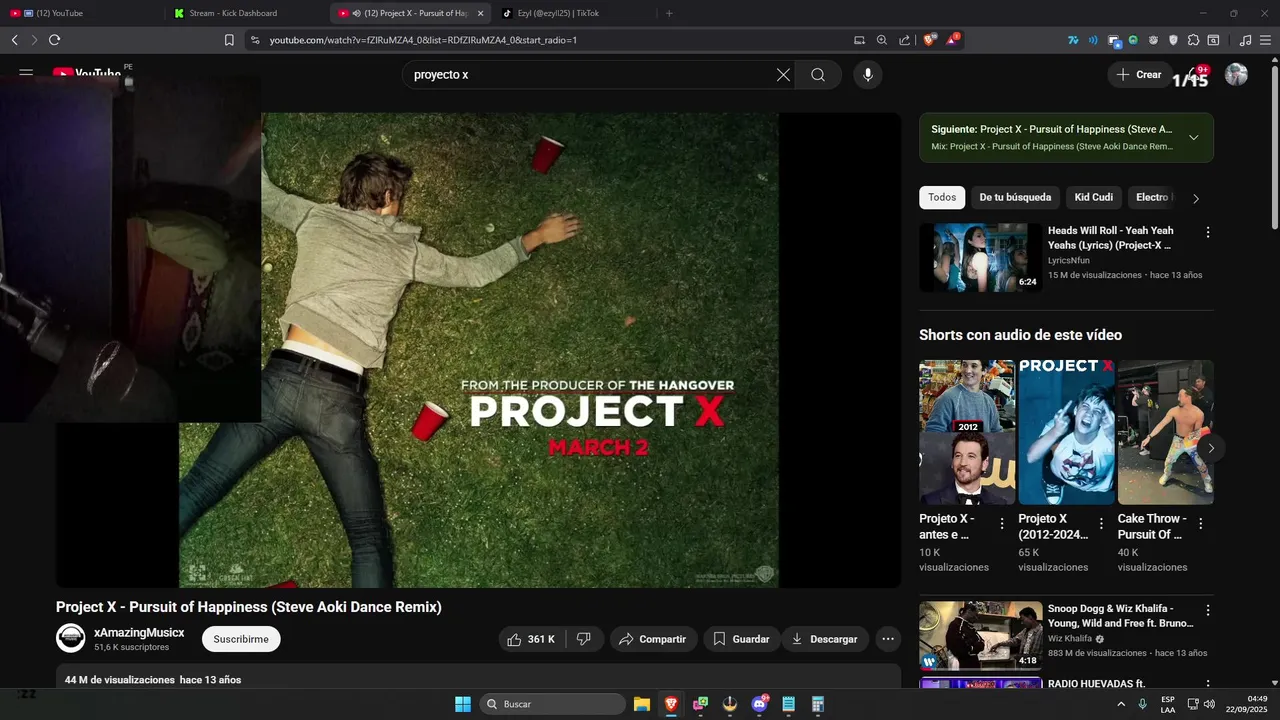Click share page icon in address bar
Image resolution: width=1280 pixels, height=720 pixels.
(x=904, y=40)
